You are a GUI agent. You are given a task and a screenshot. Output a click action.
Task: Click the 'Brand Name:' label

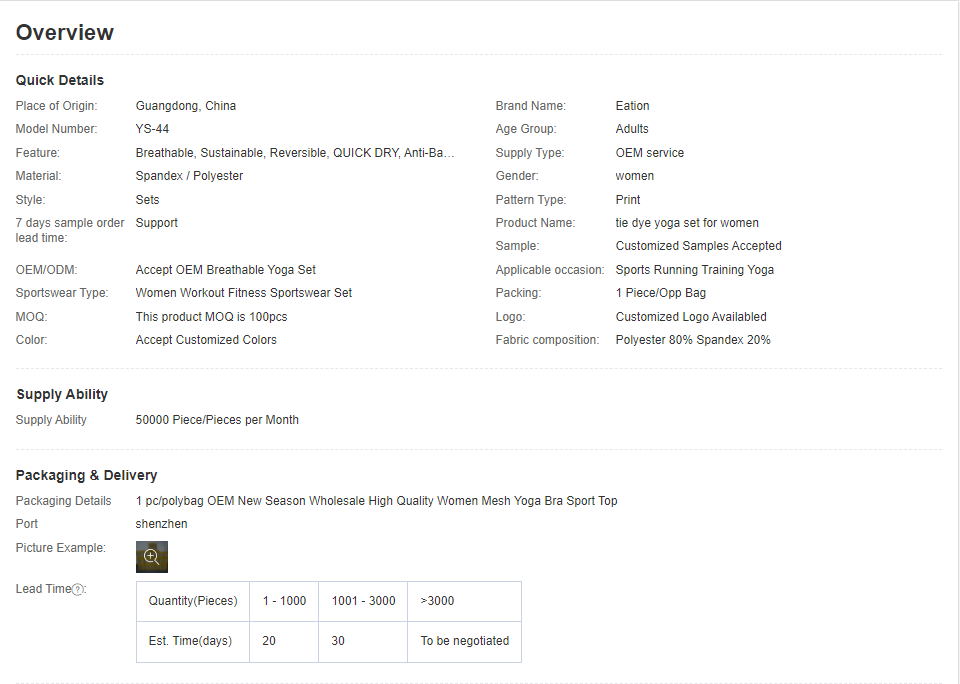531,105
